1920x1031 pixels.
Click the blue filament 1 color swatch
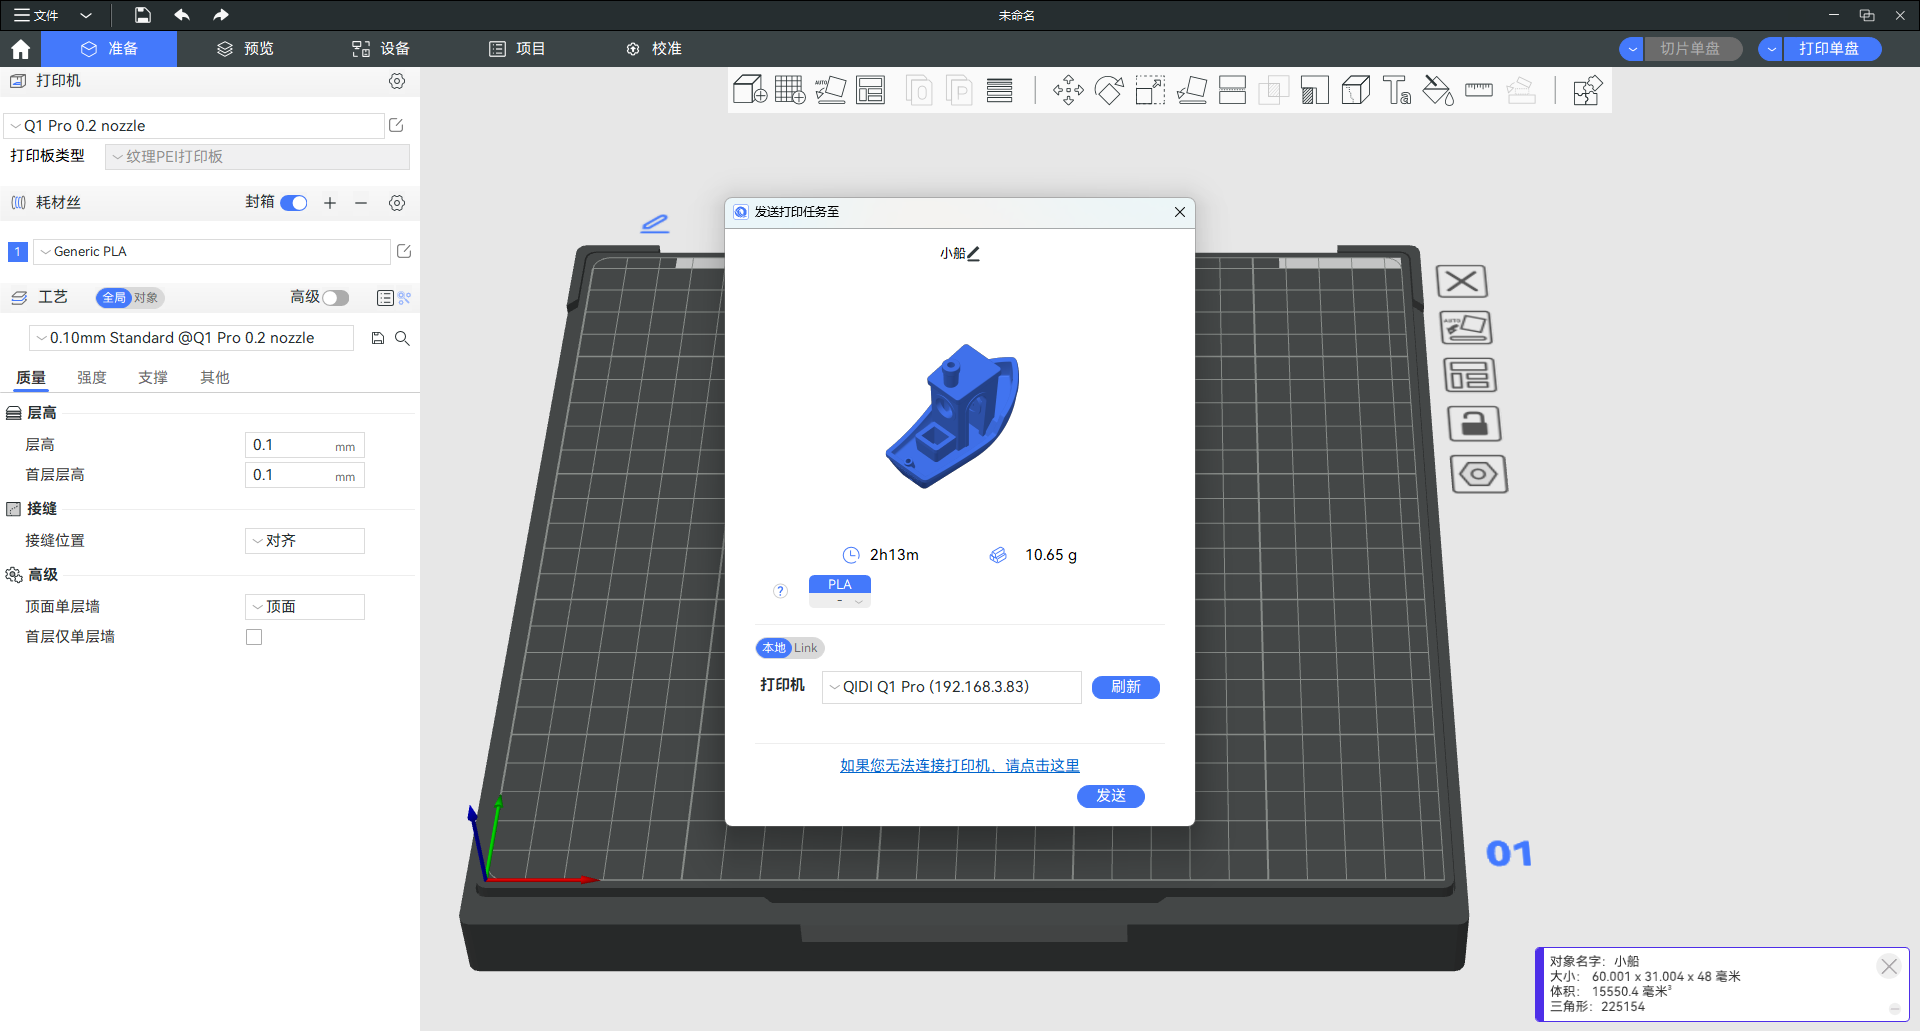tap(18, 252)
